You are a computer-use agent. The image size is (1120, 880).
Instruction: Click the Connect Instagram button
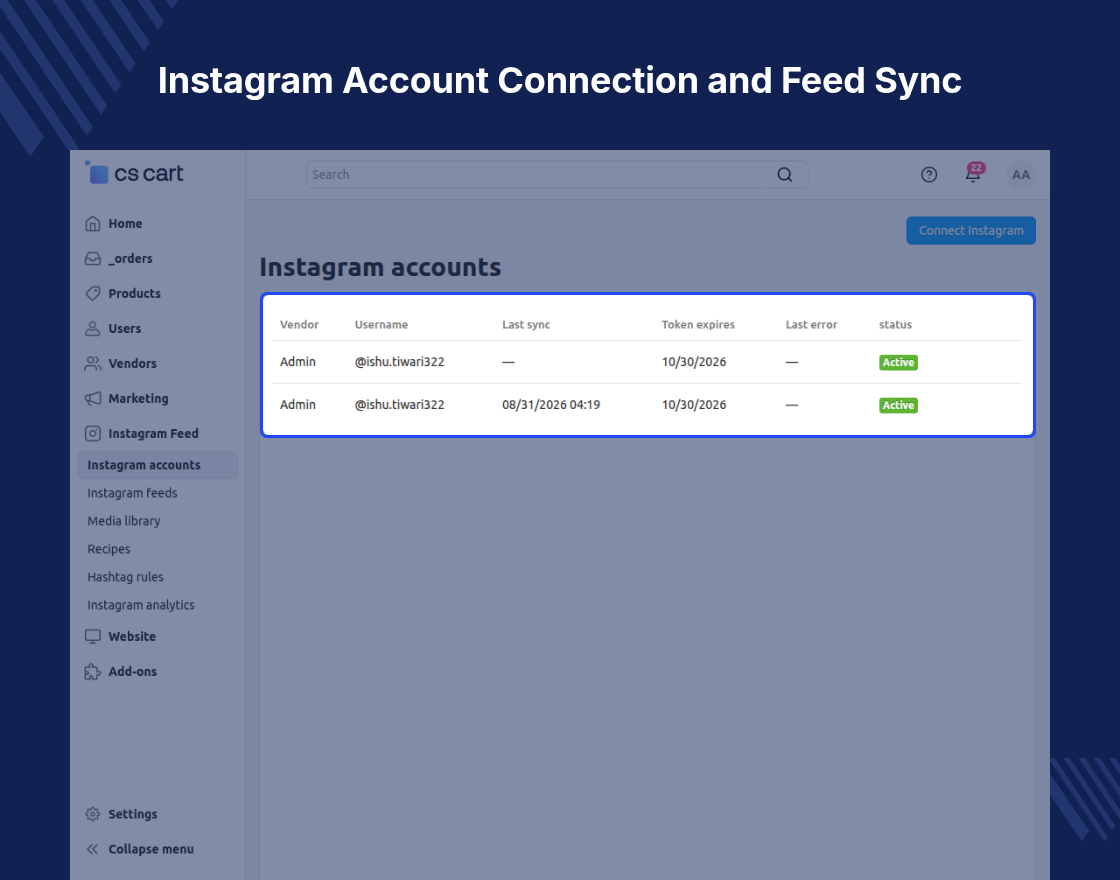click(x=971, y=231)
